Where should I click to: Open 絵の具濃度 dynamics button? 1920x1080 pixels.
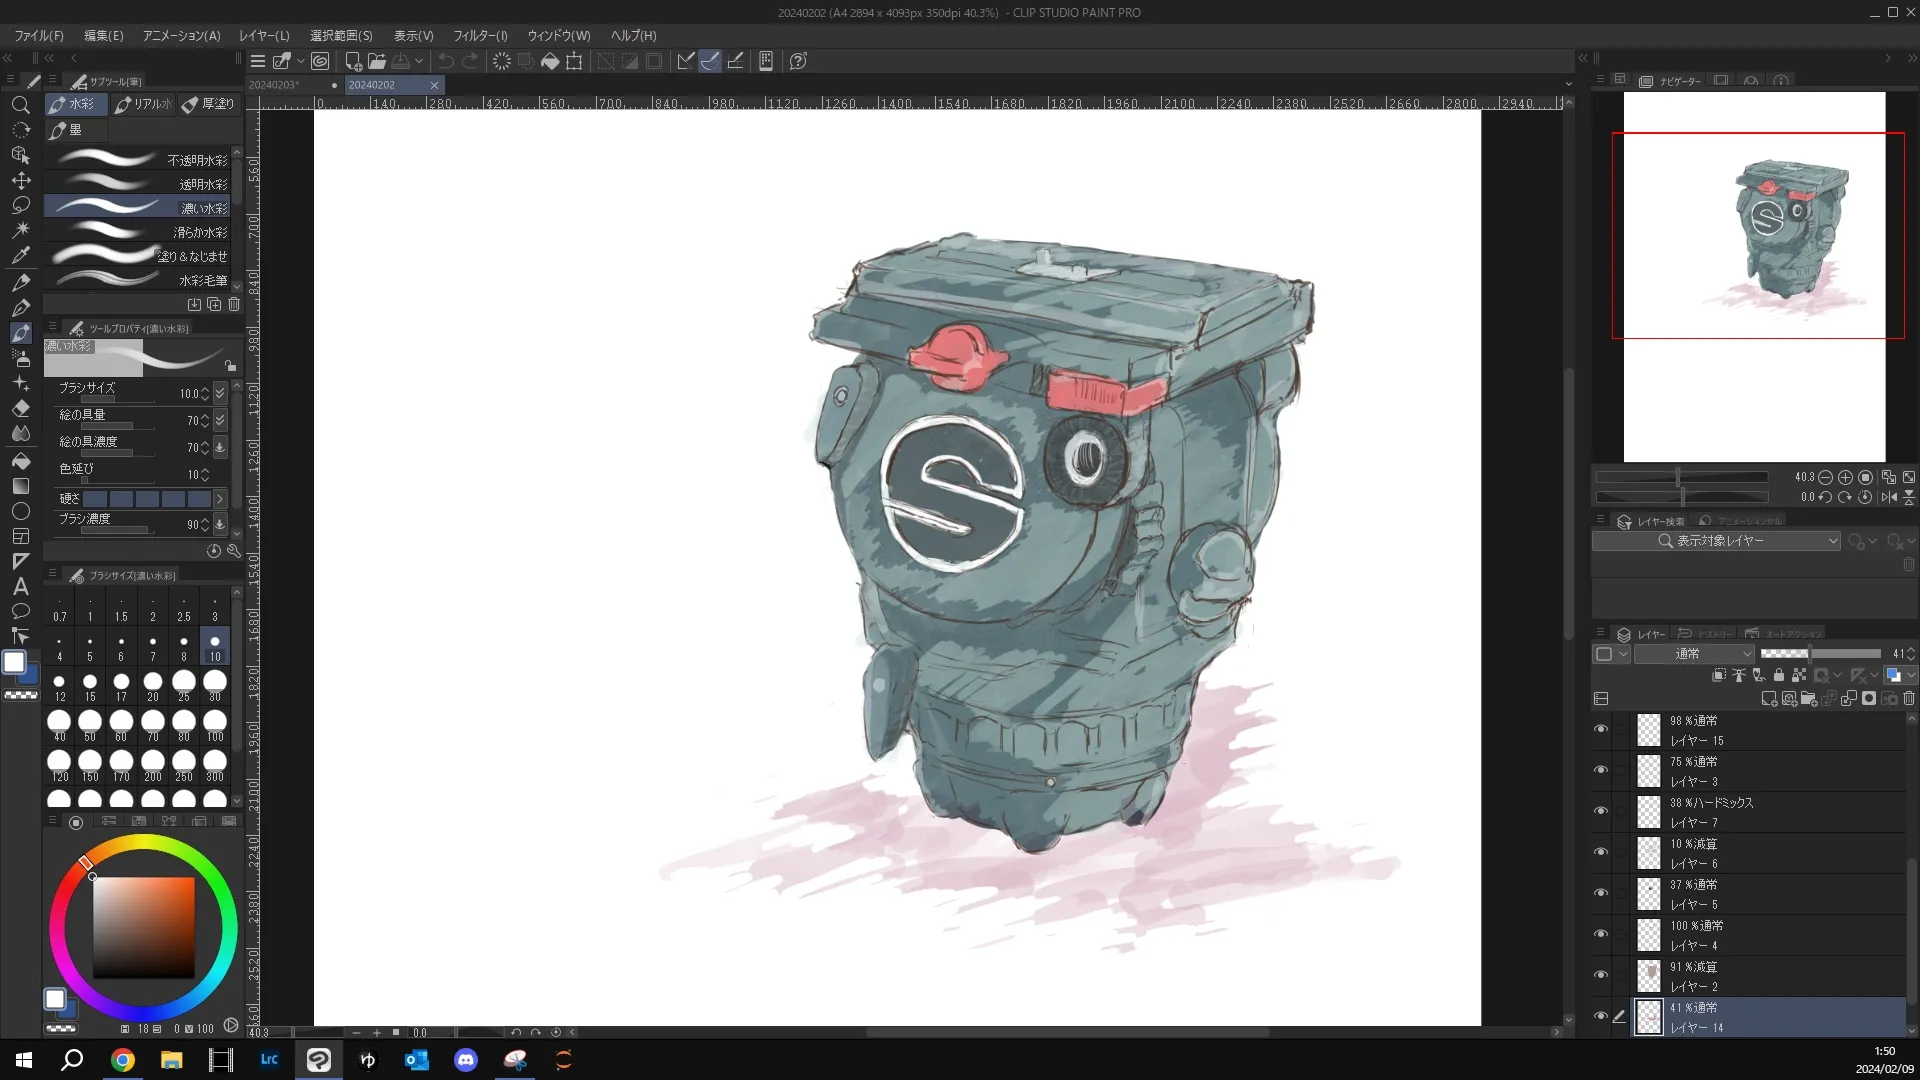[220, 448]
